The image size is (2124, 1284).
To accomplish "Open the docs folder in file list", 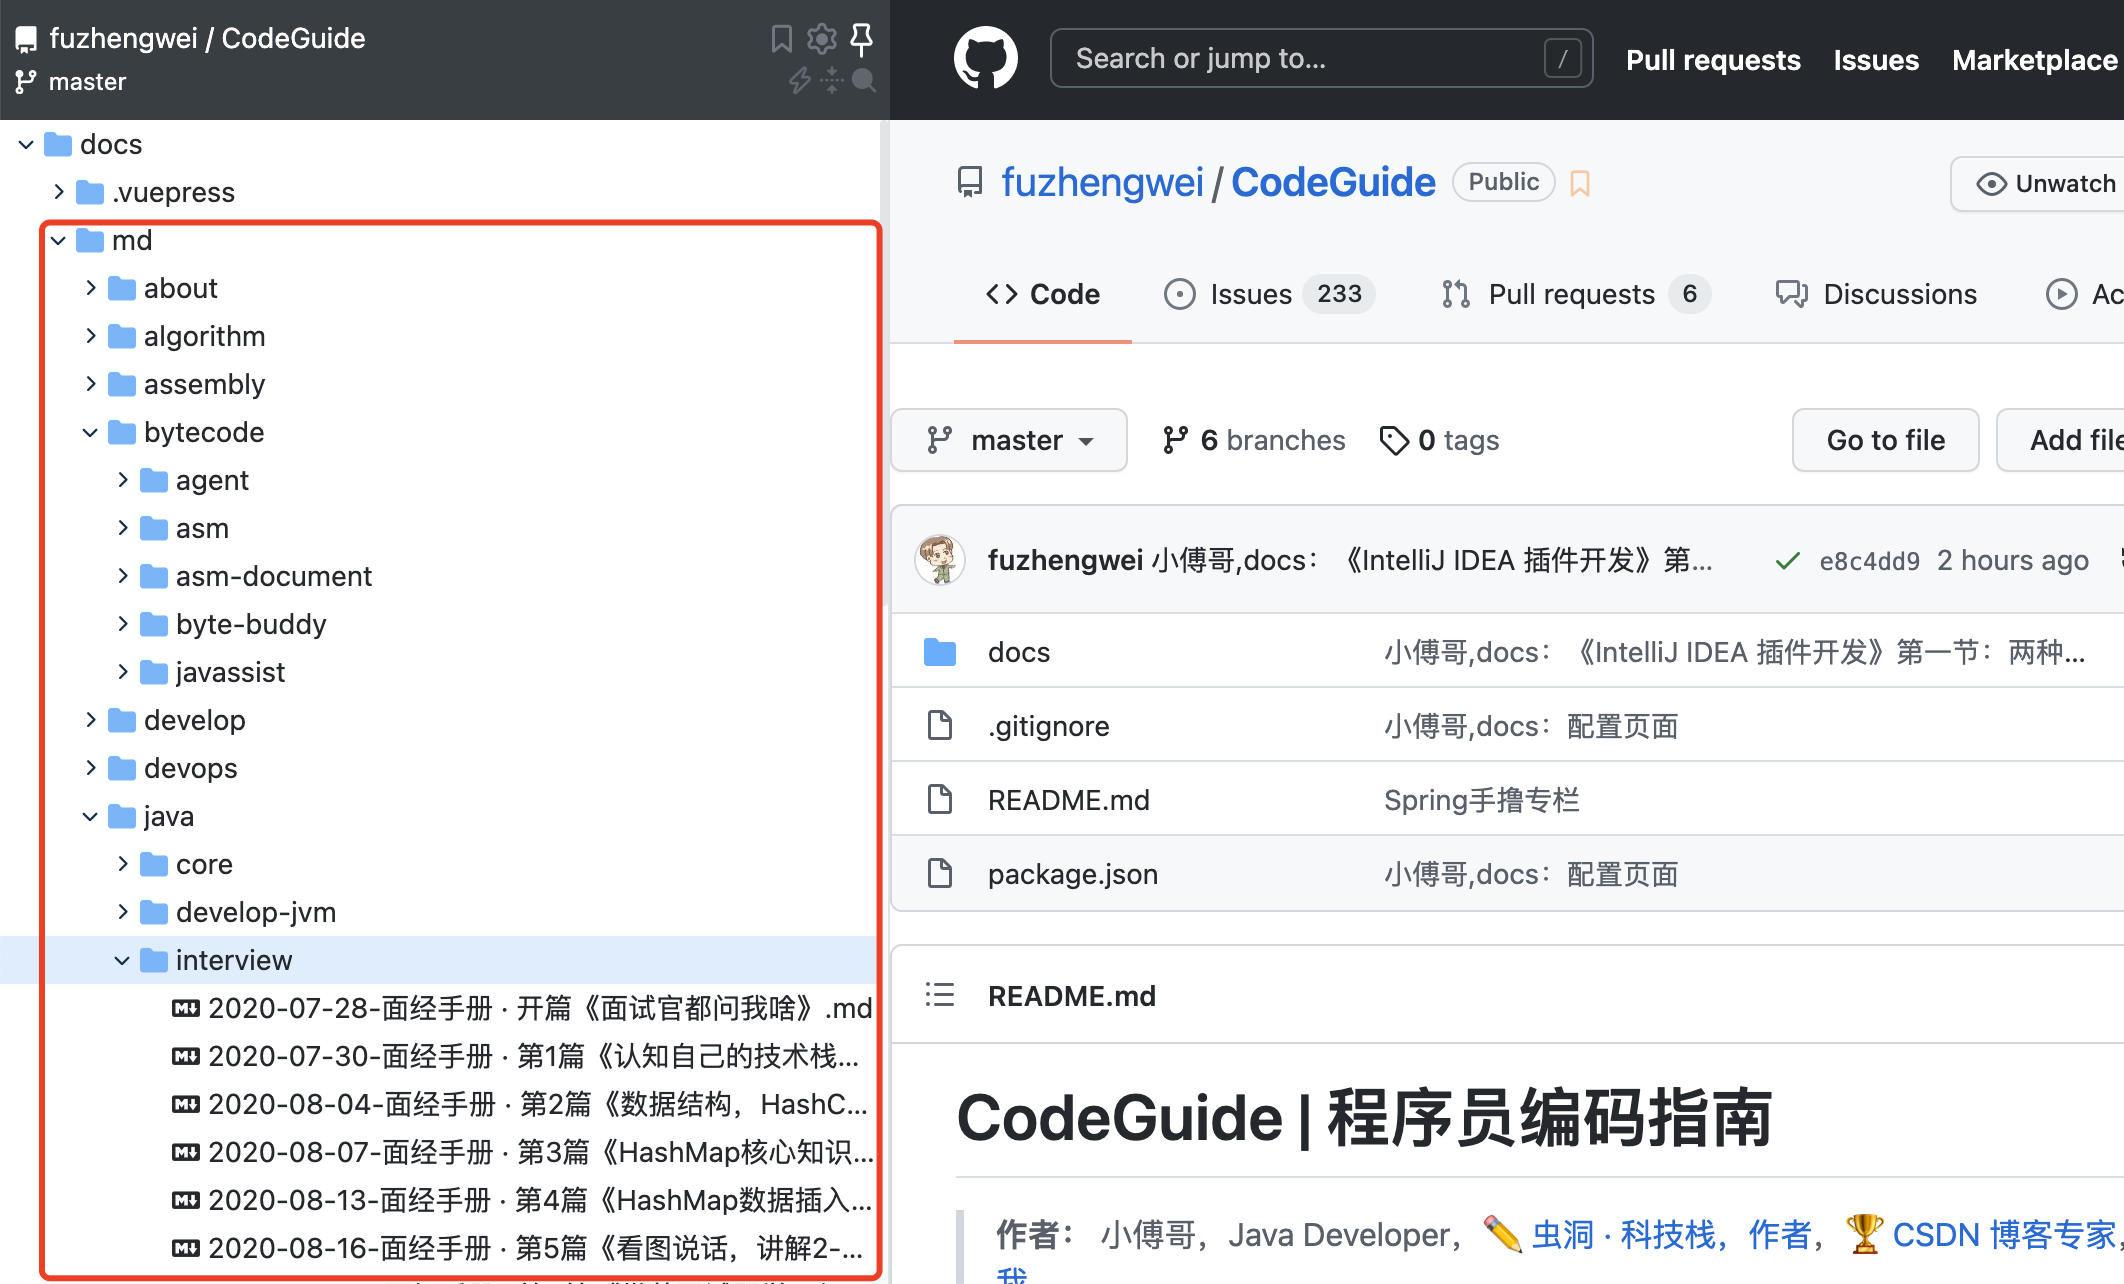I will coord(1018,652).
